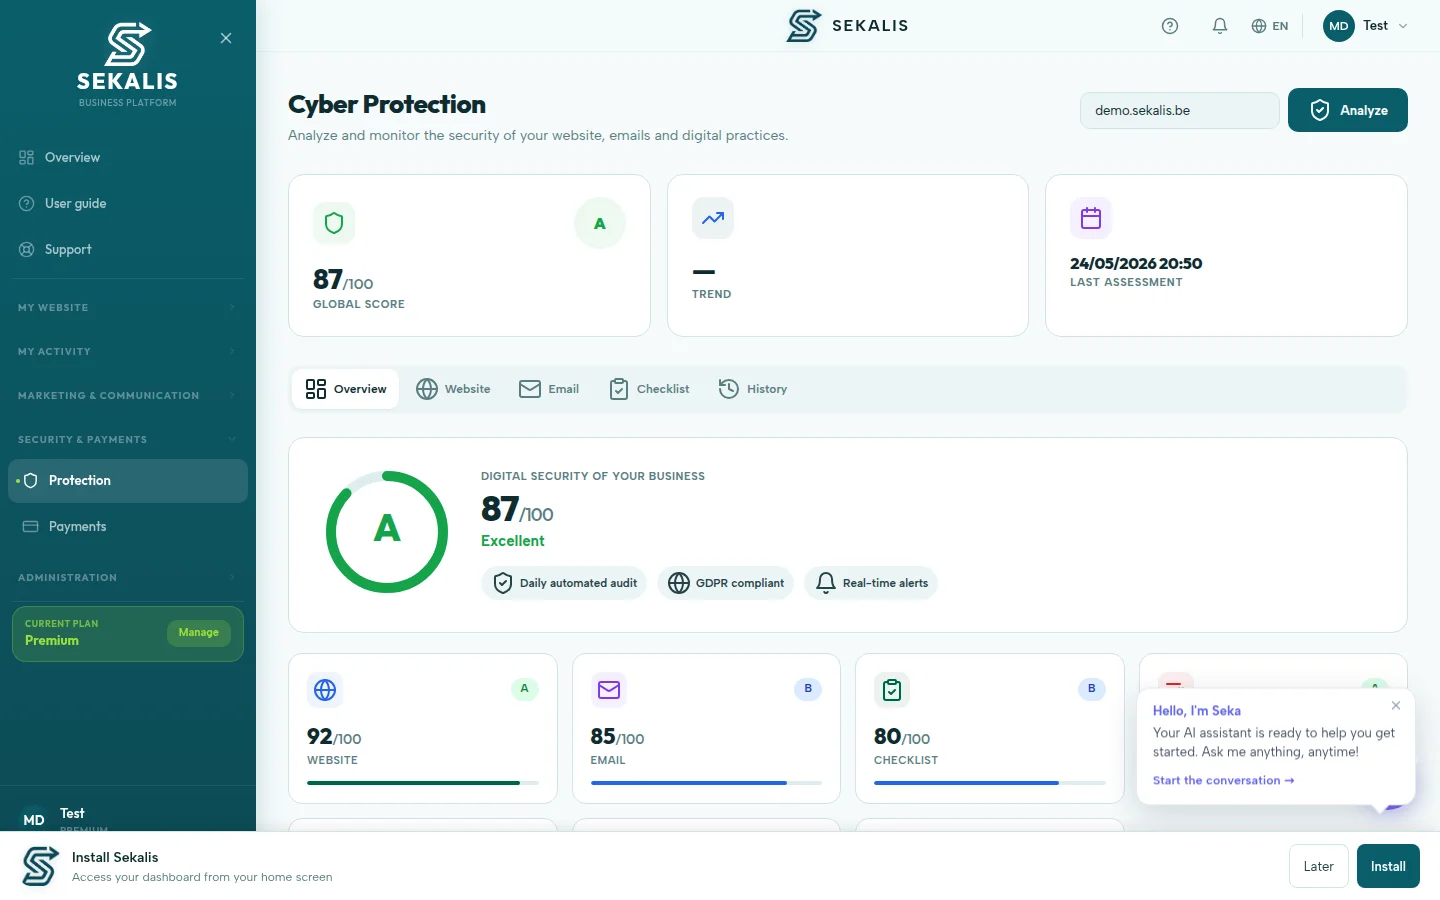
Task: Click the Cyber Protection page heading
Action: click(387, 104)
